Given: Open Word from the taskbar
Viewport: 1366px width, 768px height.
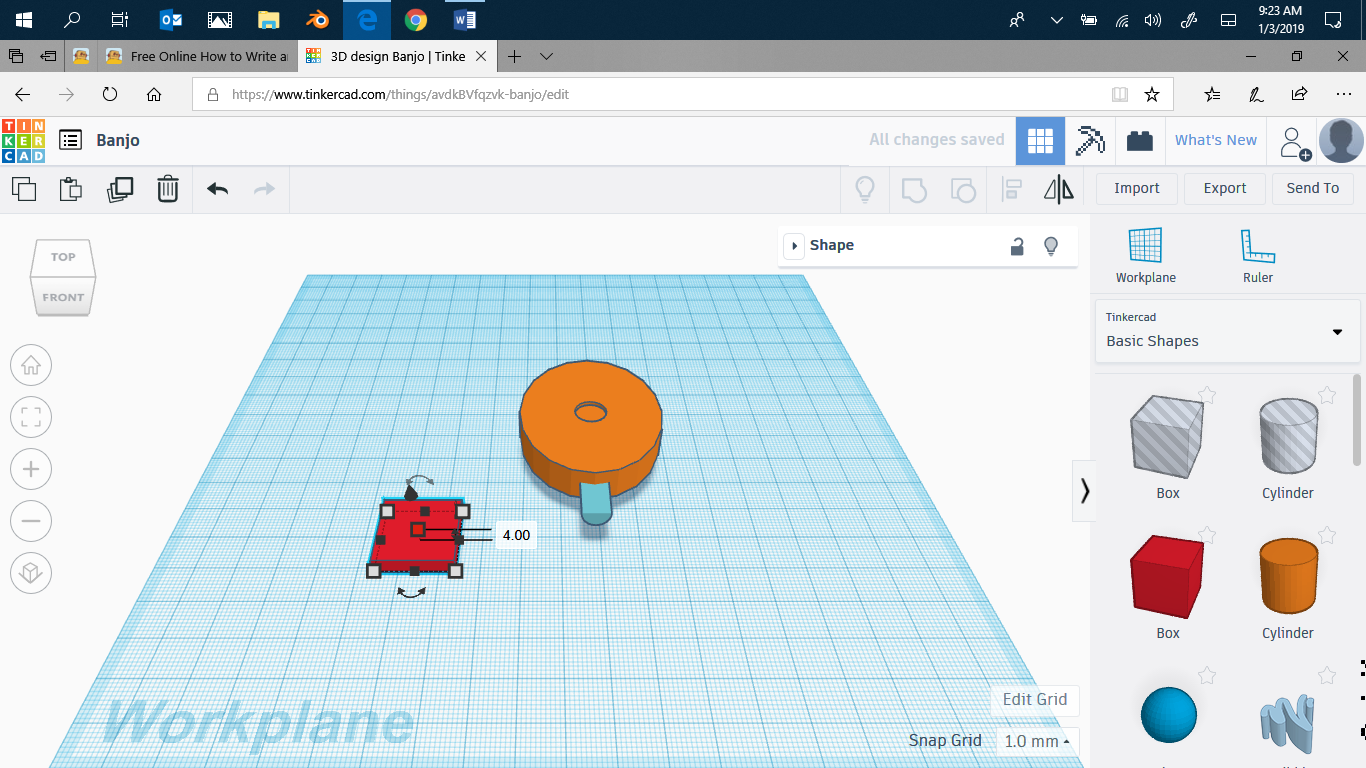Looking at the screenshot, I should (x=465, y=19).
